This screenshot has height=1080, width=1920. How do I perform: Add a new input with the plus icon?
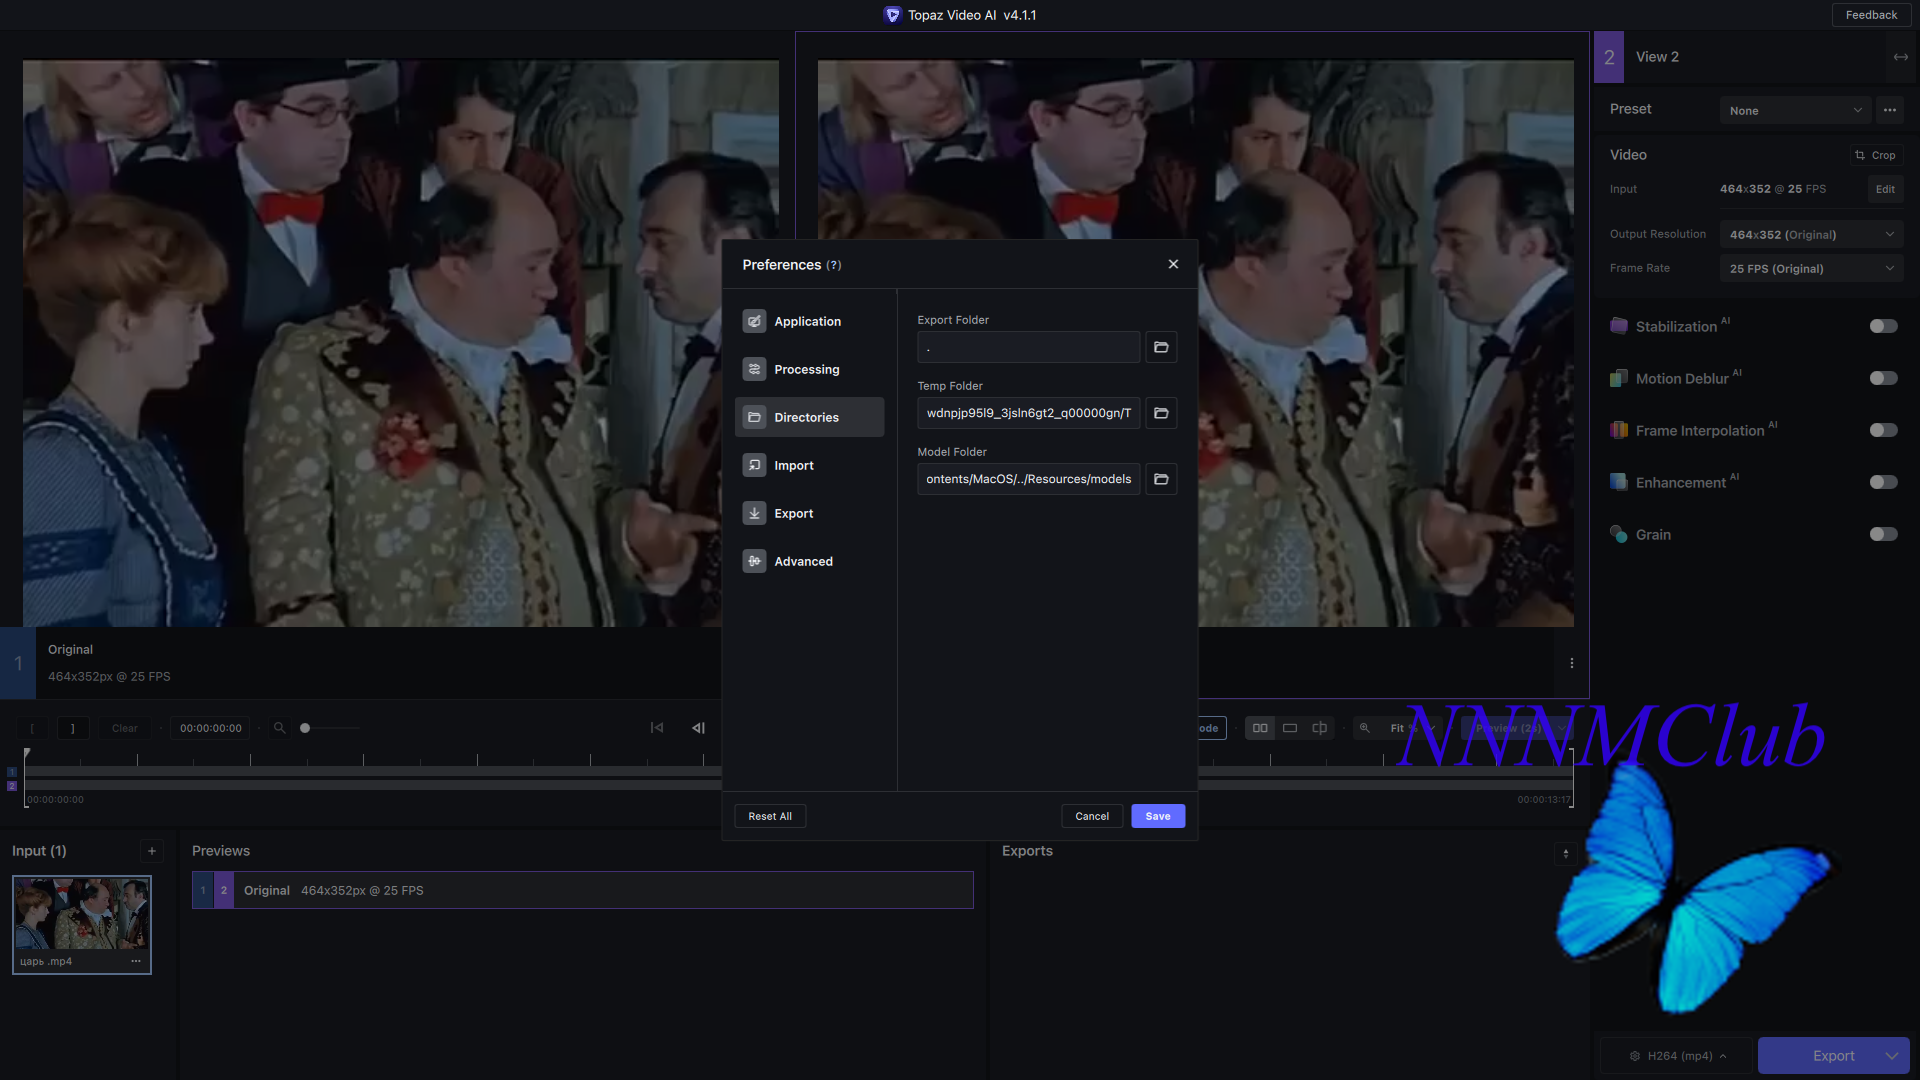click(x=152, y=851)
